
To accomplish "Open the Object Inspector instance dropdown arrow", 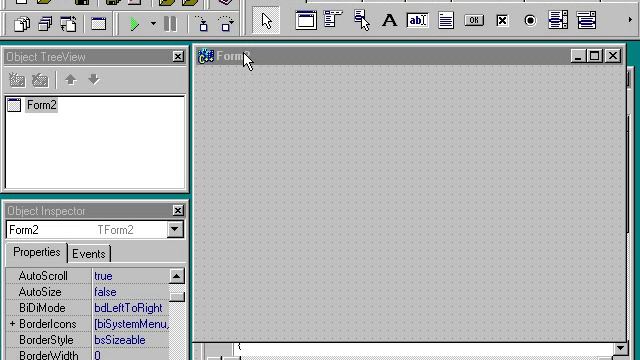I will [175, 229].
